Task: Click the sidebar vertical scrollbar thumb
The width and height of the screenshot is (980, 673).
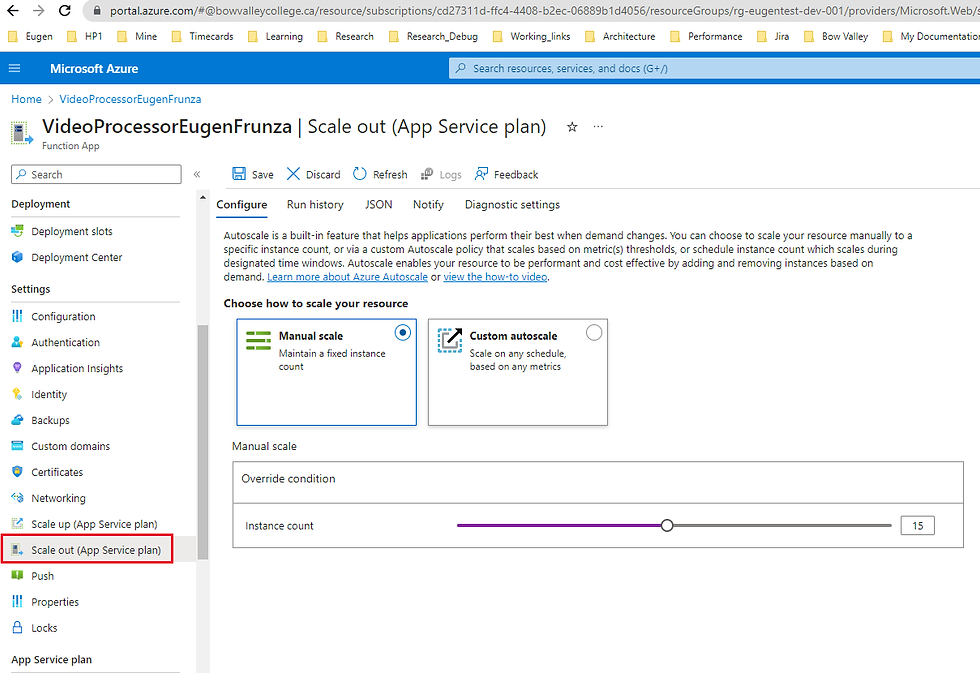Action: (202, 442)
